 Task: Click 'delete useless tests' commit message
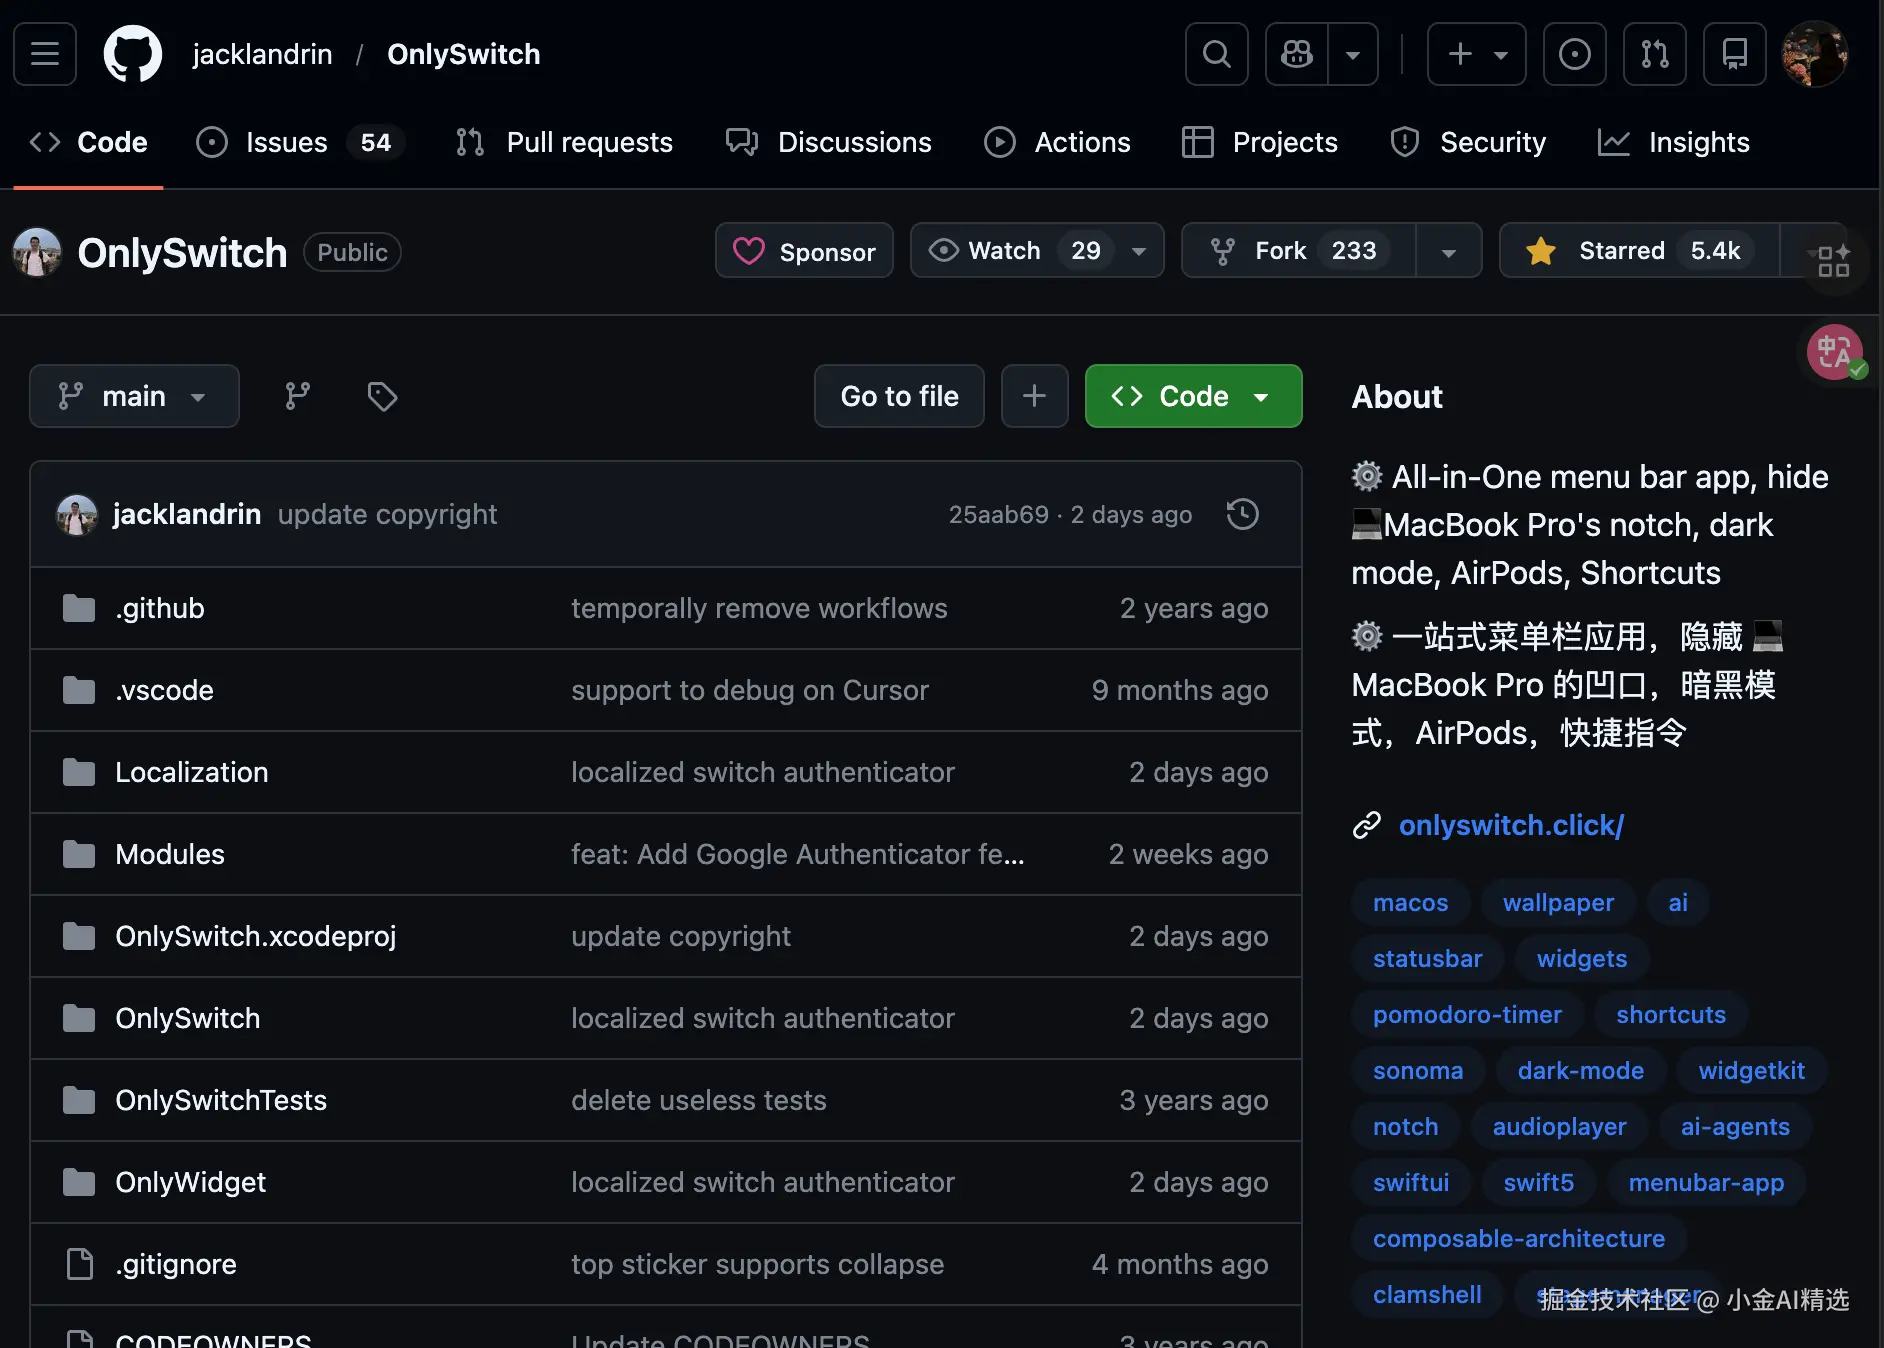pyautogui.click(x=699, y=1100)
